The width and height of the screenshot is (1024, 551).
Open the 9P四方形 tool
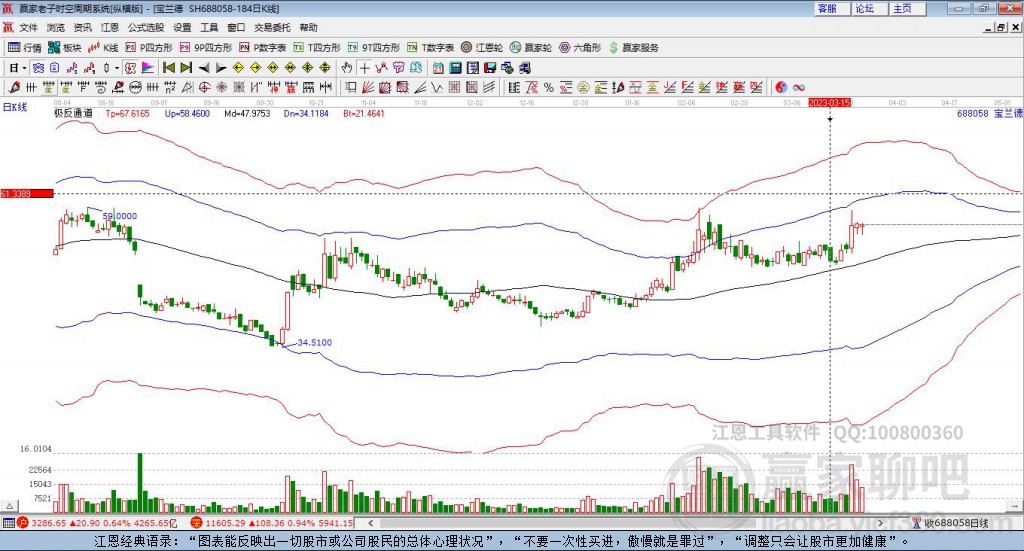tap(206, 48)
